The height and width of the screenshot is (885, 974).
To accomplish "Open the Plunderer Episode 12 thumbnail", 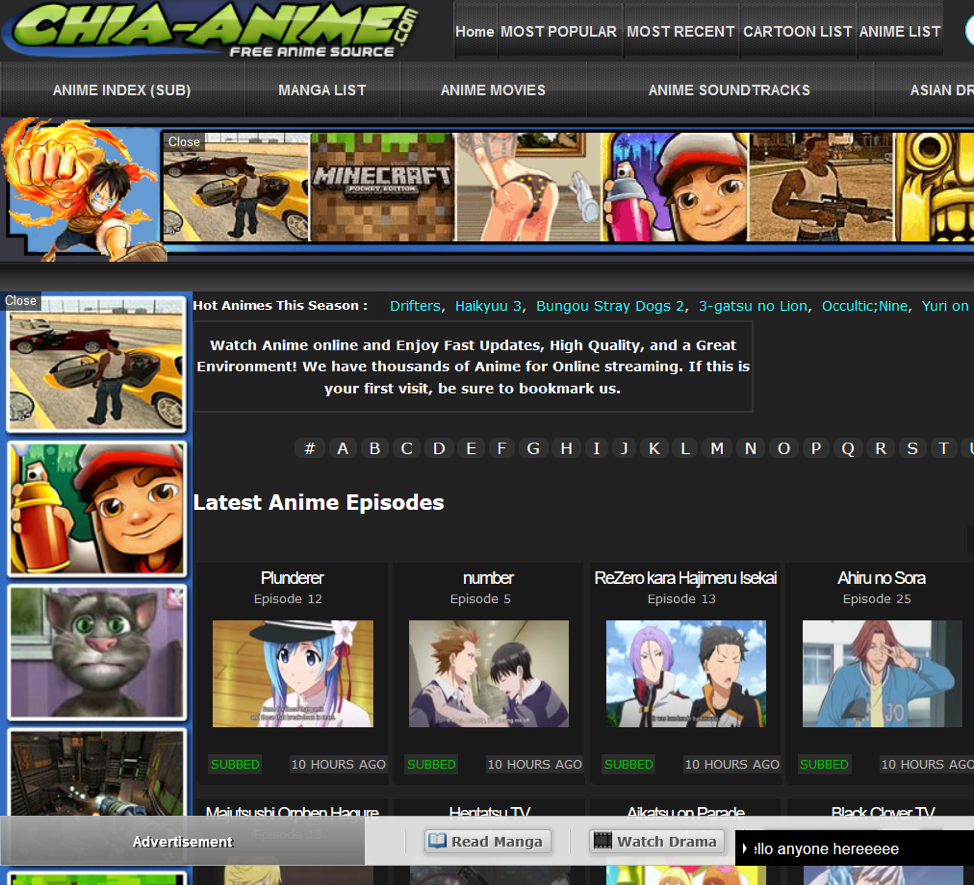I will (292, 673).
